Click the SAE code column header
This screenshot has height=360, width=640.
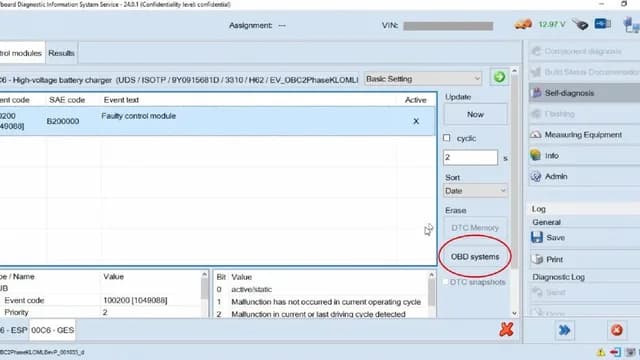[x=67, y=100]
